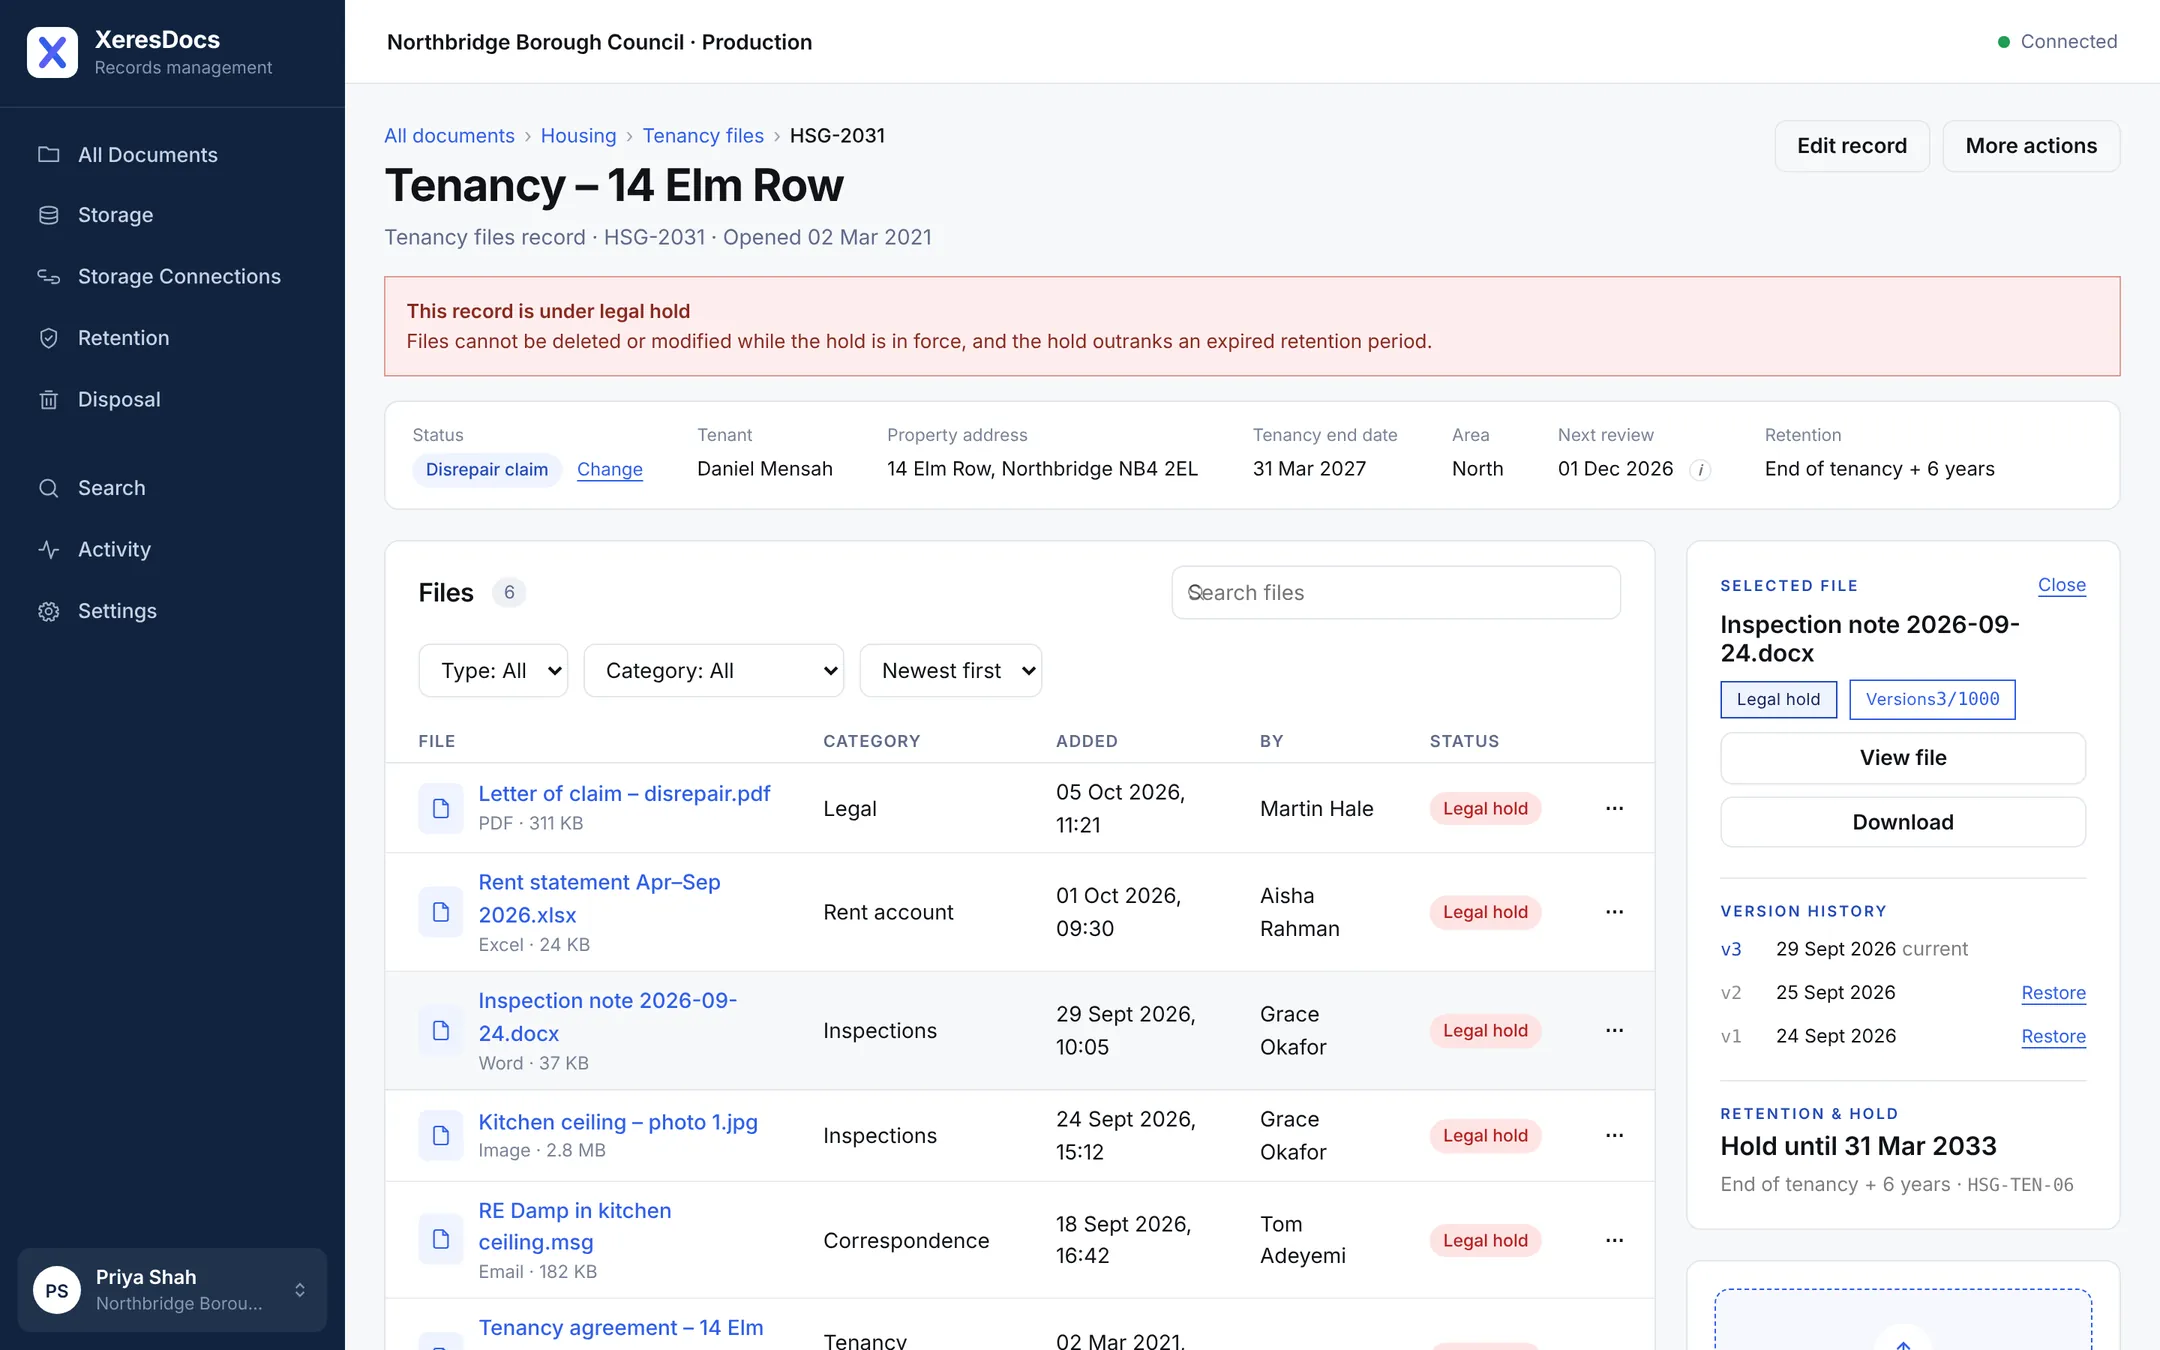The width and height of the screenshot is (2160, 1350).
Task: Open row options for Rent statement
Action: pos(1614,912)
